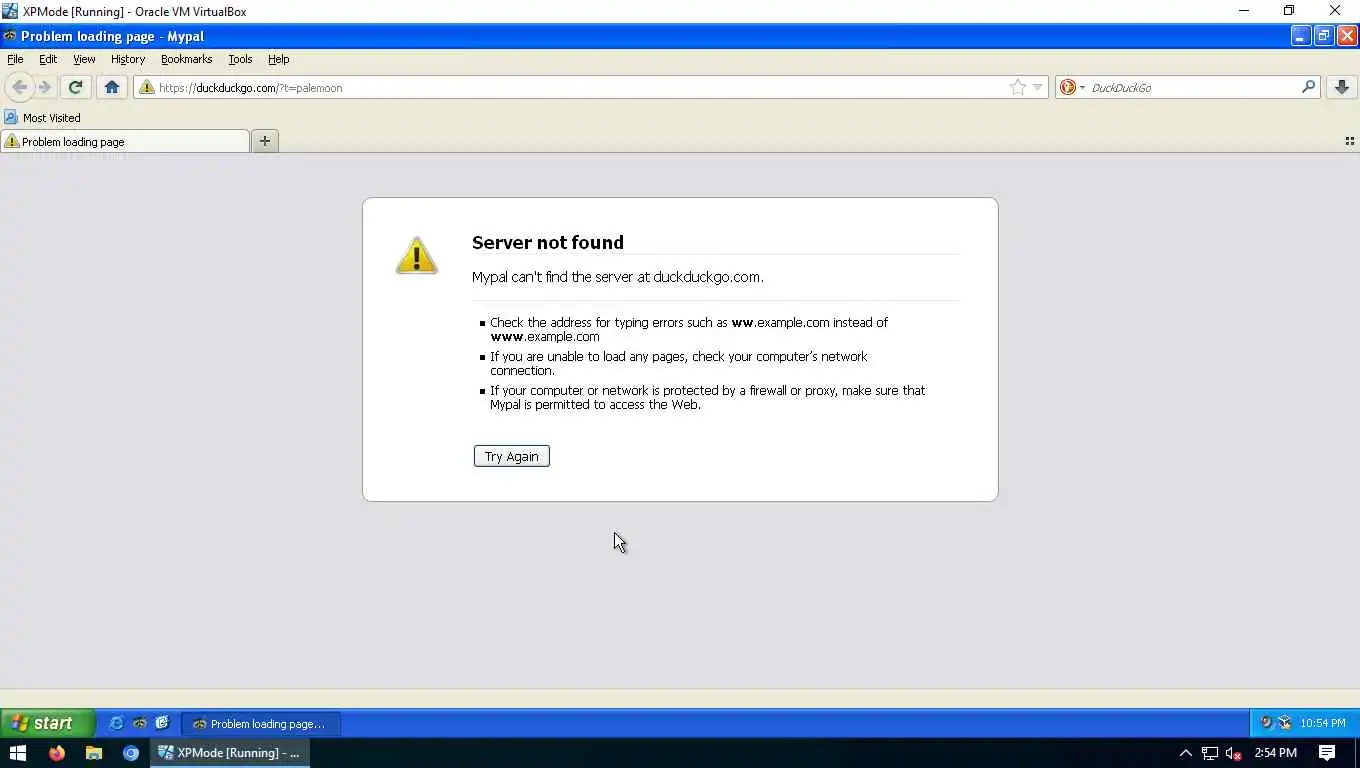Open the Help menu
1360x768 pixels.
(278, 59)
